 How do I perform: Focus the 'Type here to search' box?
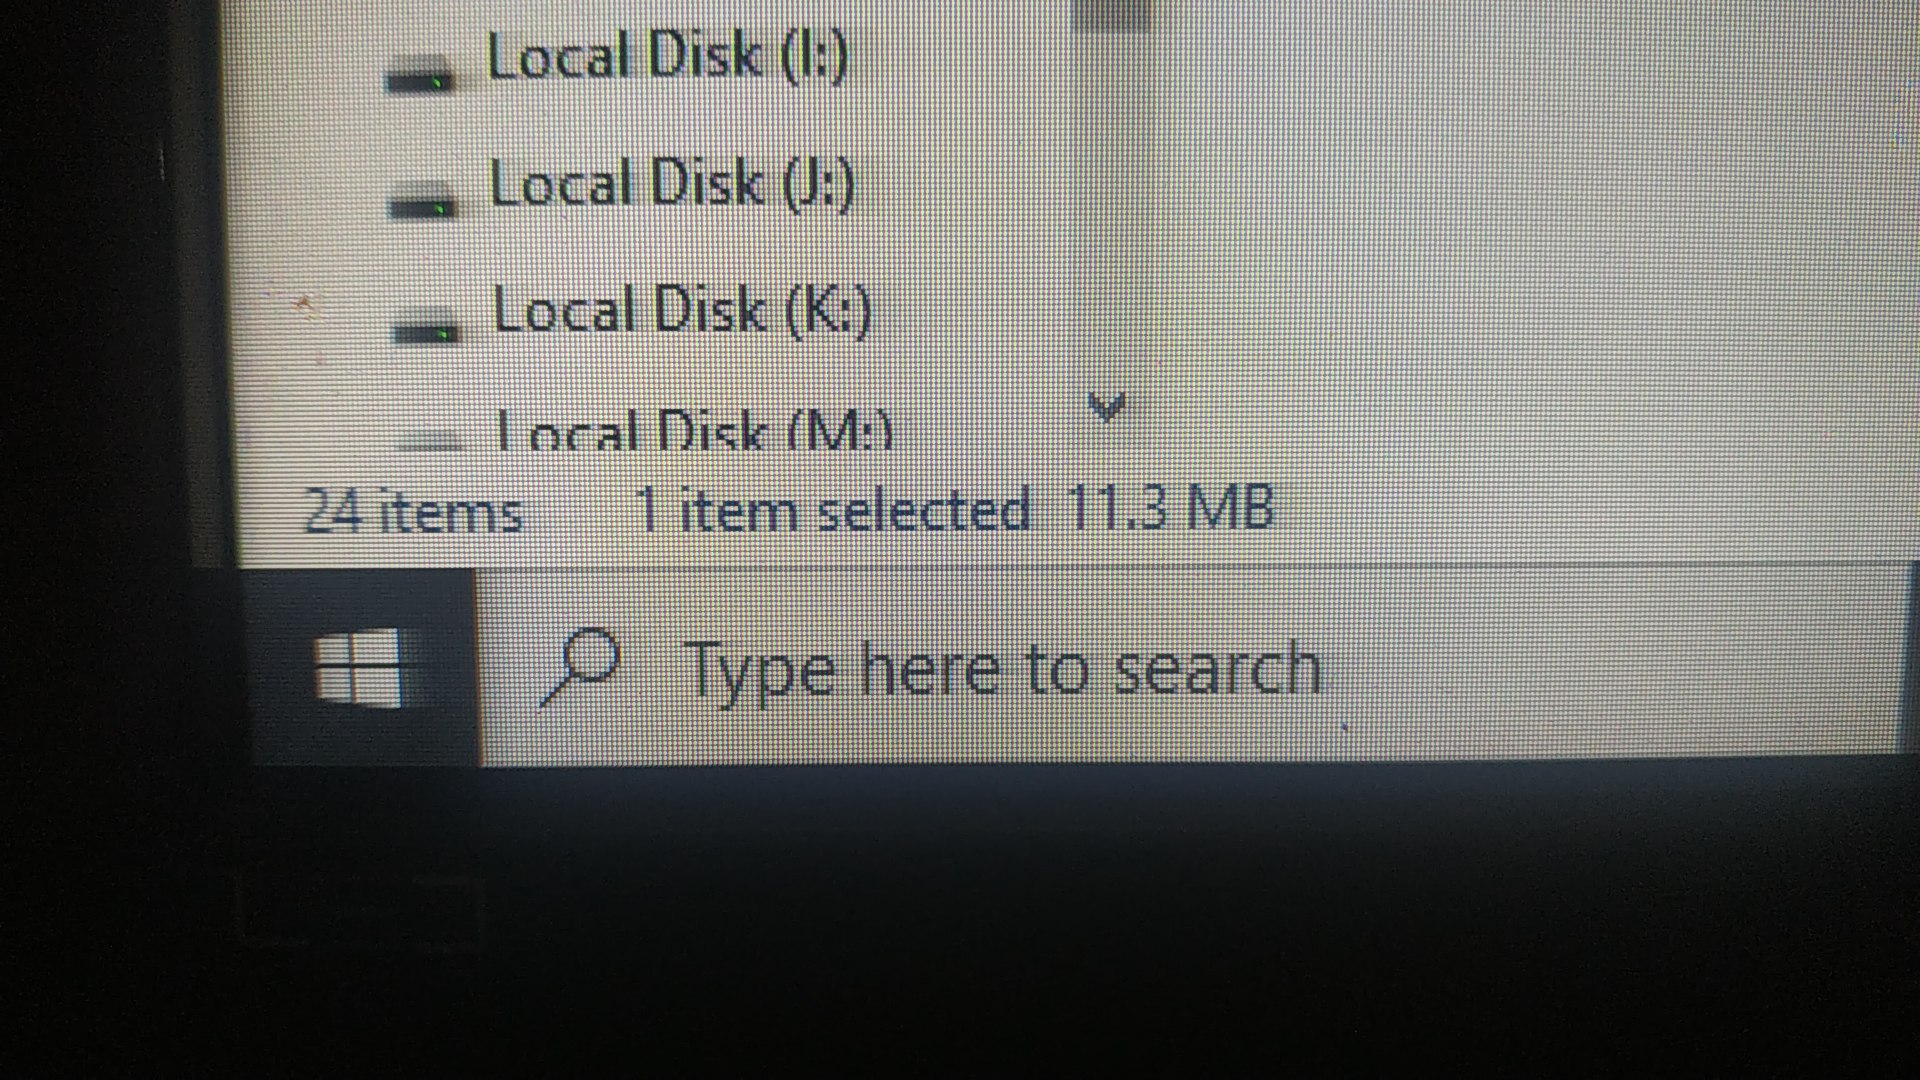[1188, 666]
